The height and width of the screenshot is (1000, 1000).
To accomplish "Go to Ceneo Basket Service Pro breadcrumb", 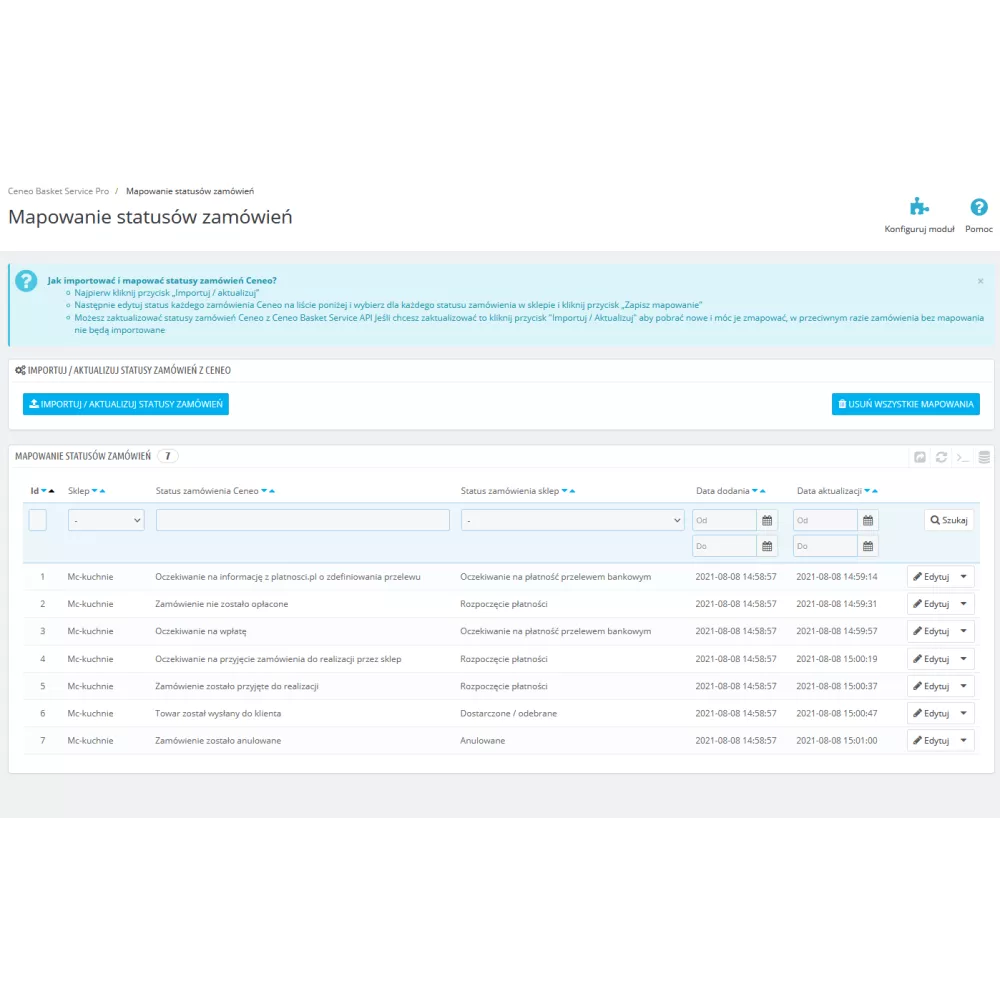I will pos(58,191).
